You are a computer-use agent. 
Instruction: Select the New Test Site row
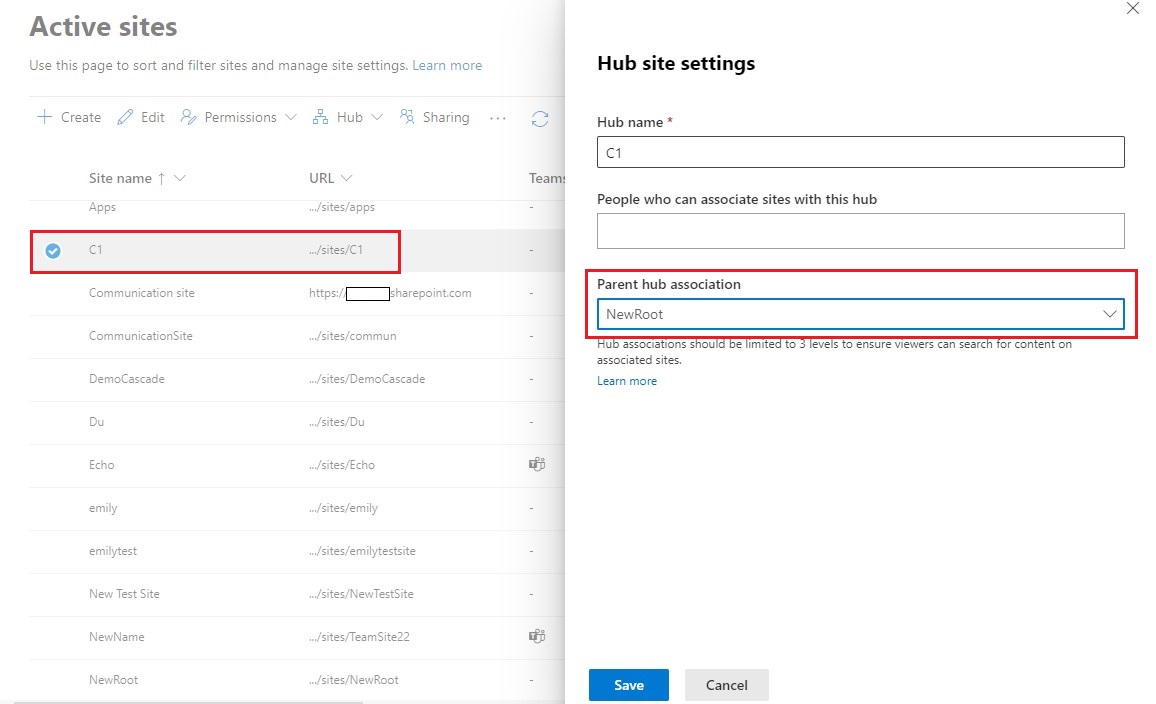click(296, 594)
